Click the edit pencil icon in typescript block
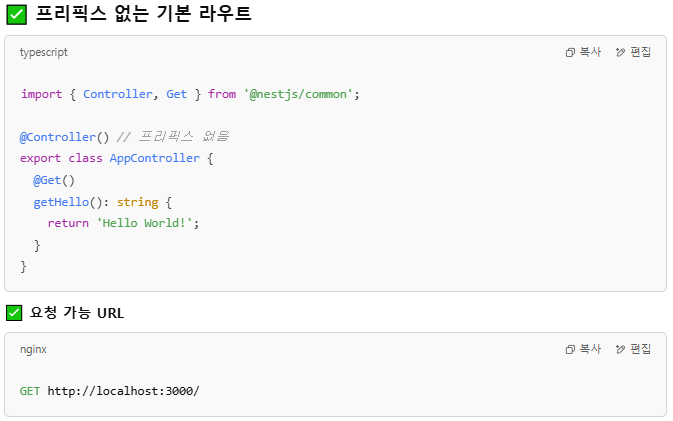Image resolution: width=673 pixels, height=421 pixels. [x=620, y=52]
